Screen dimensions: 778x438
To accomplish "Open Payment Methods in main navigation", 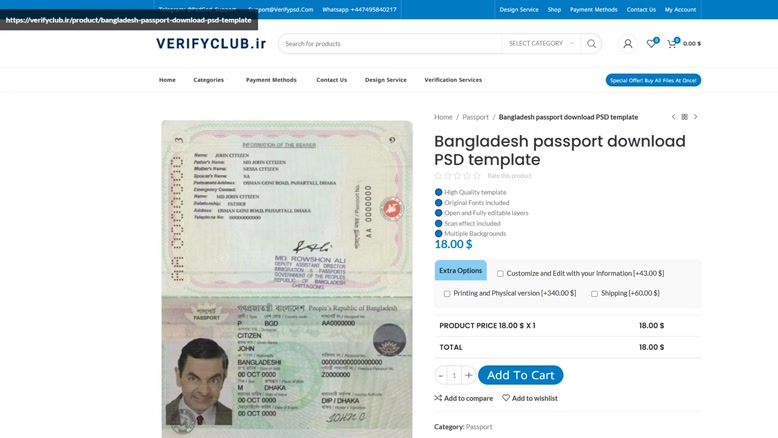I will point(271,80).
